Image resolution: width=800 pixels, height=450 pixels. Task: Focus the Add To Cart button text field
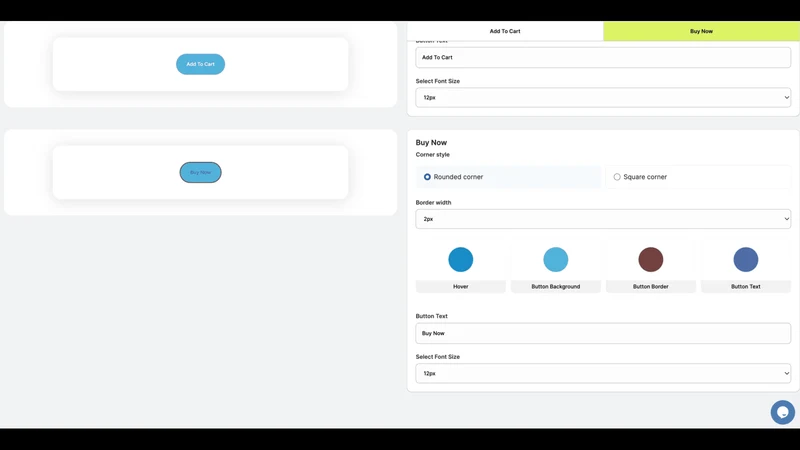[x=603, y=58]
